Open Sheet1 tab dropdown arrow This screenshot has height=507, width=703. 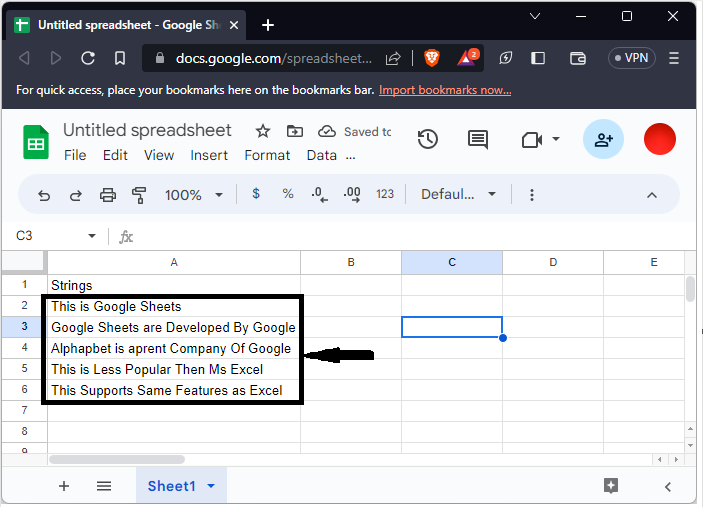(x=211, y=486)
